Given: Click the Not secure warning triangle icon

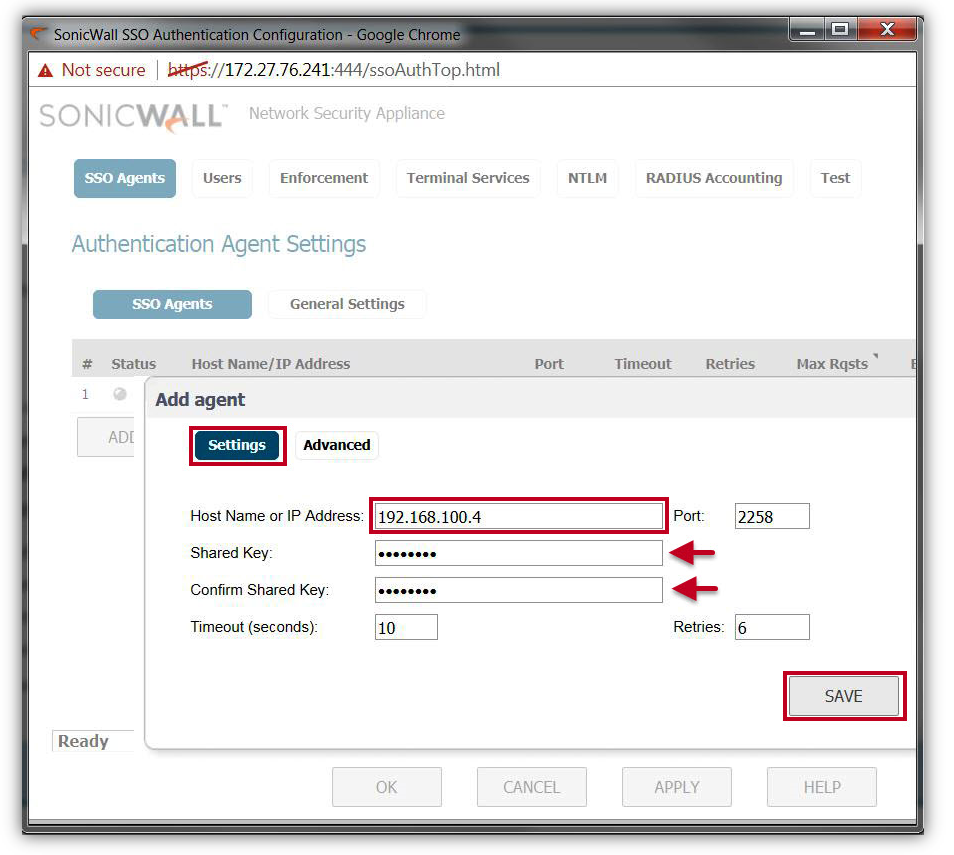Looking at the screenshot, I should (45, 71).
